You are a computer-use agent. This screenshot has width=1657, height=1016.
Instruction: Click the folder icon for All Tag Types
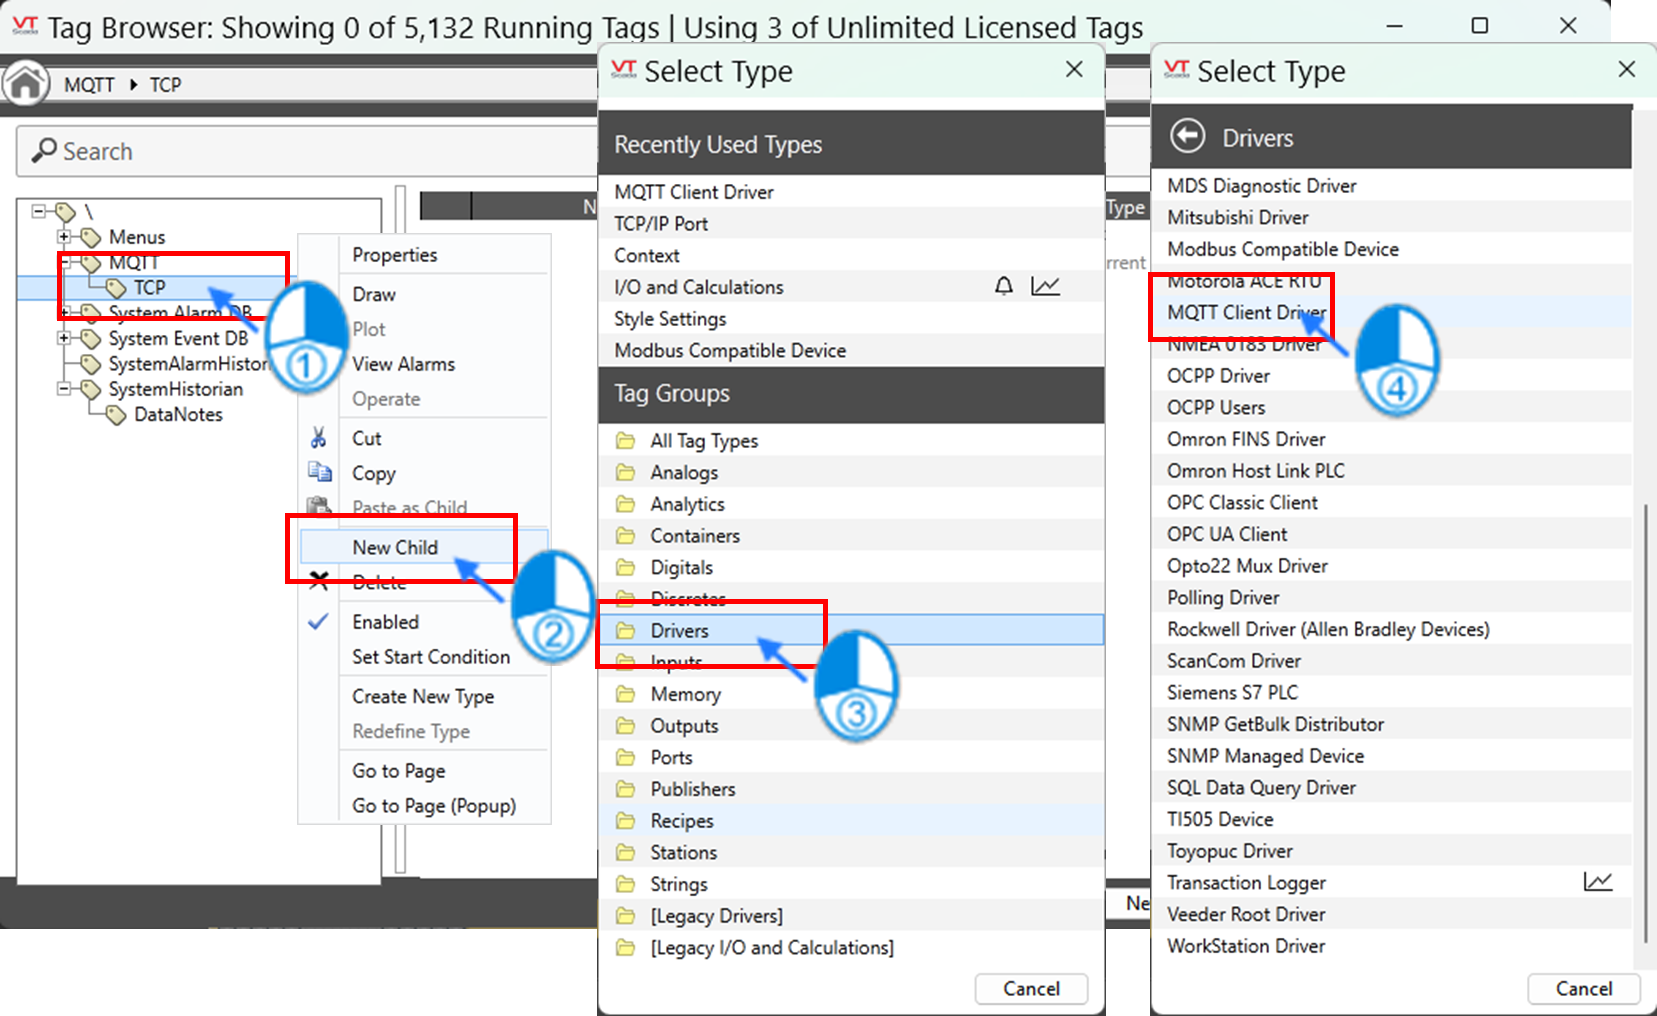point(626,441)
